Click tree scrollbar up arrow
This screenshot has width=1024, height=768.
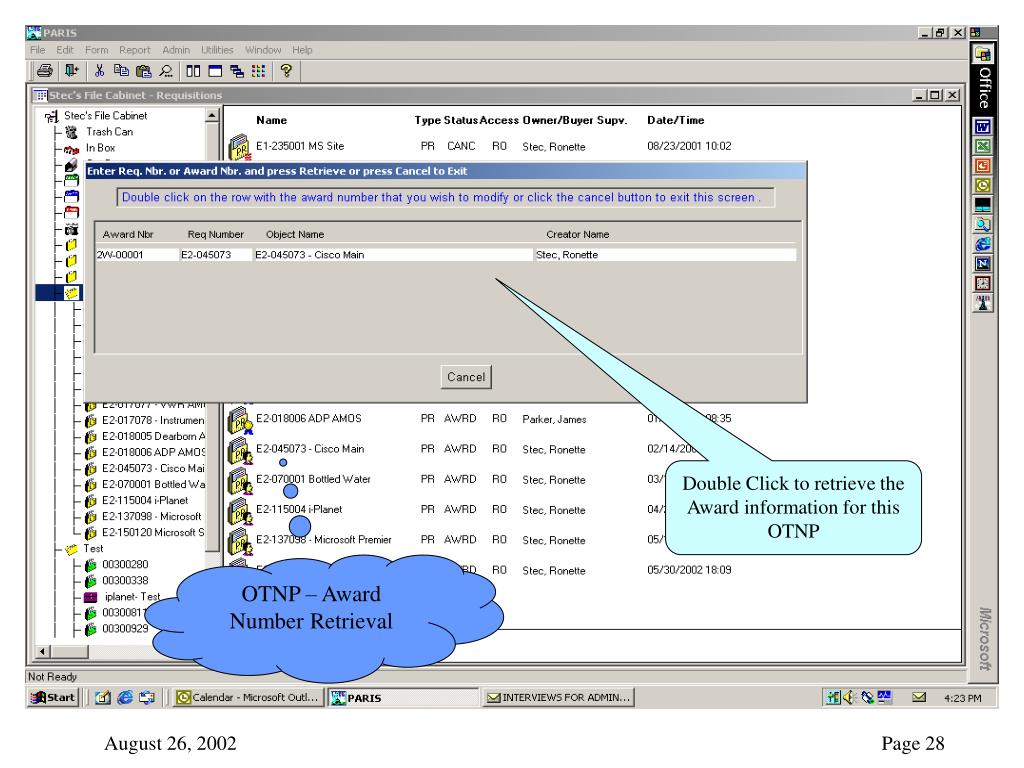click(x=212, y=116)
